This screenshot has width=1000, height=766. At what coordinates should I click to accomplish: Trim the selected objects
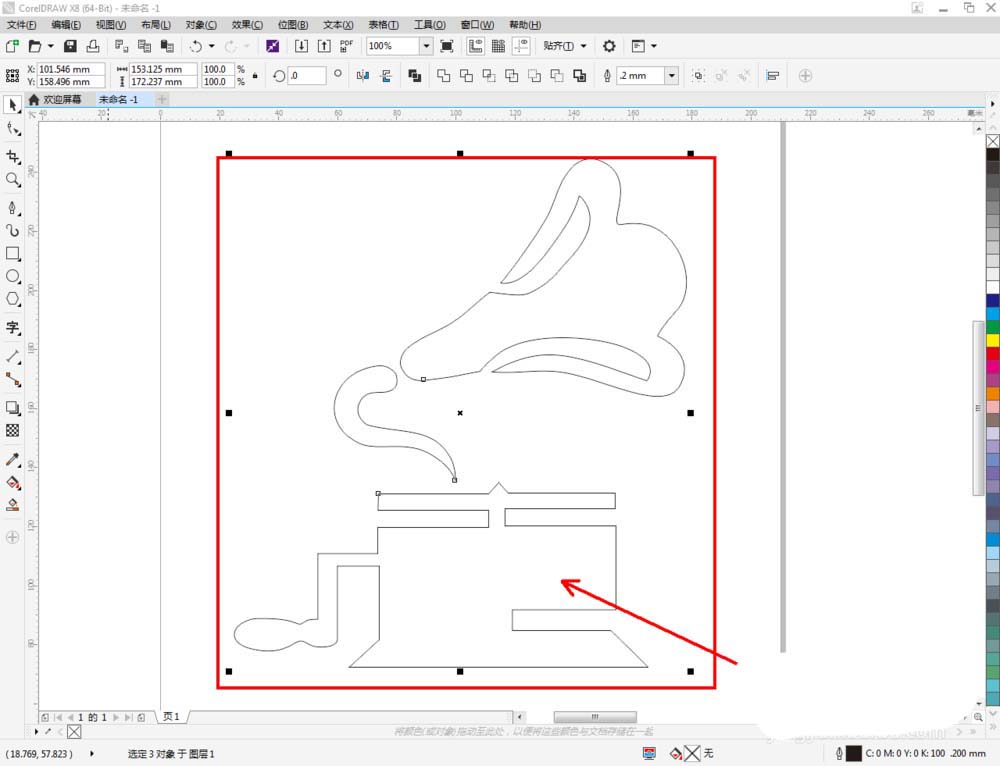coord(466,76)
